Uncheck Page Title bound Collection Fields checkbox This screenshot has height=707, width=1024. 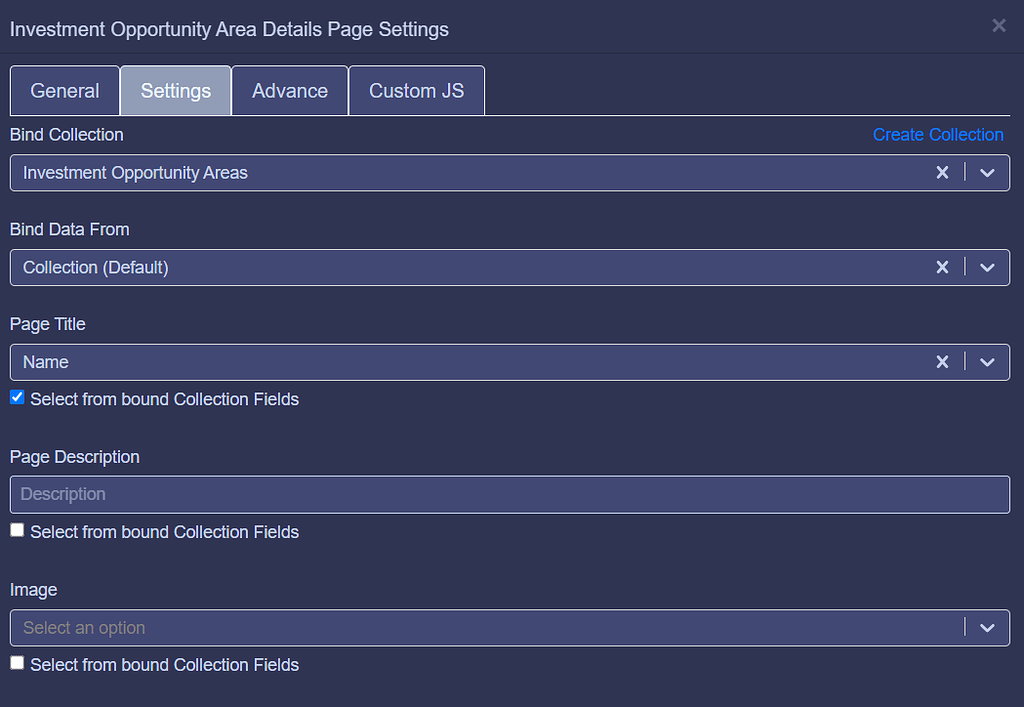tap(17, 398)
